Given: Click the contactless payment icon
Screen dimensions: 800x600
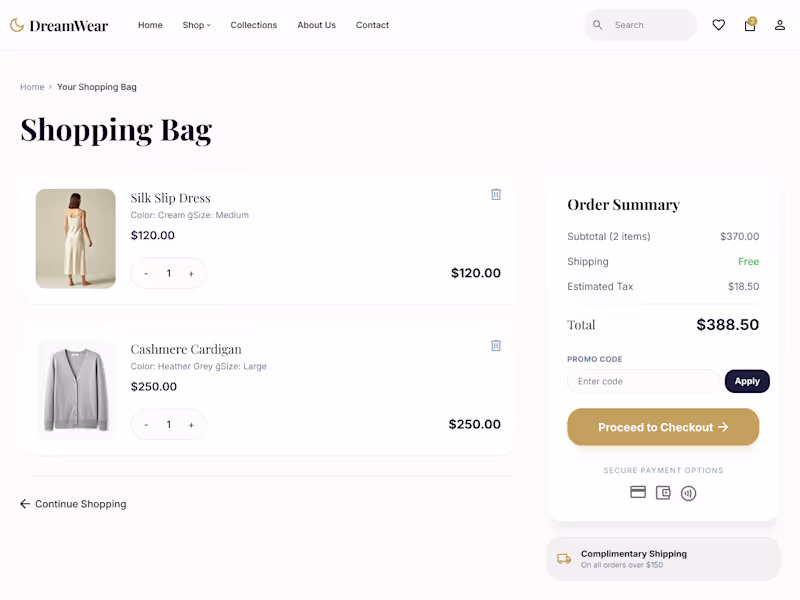Looking at the screenshot, I should point(688,492).
